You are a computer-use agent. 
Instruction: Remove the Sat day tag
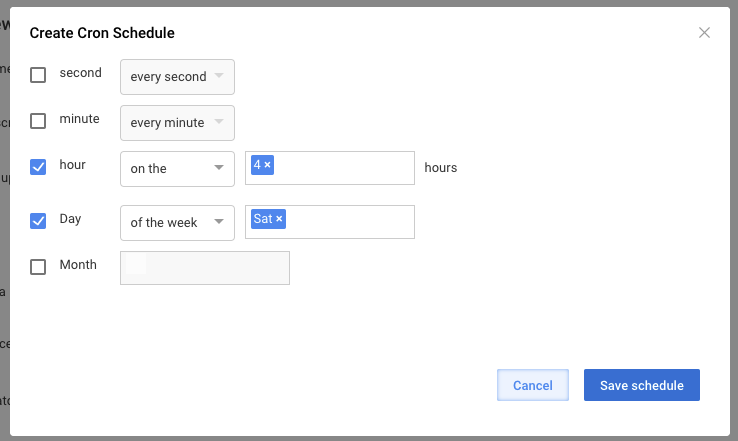pyautogui.click(x=279, y=219)
